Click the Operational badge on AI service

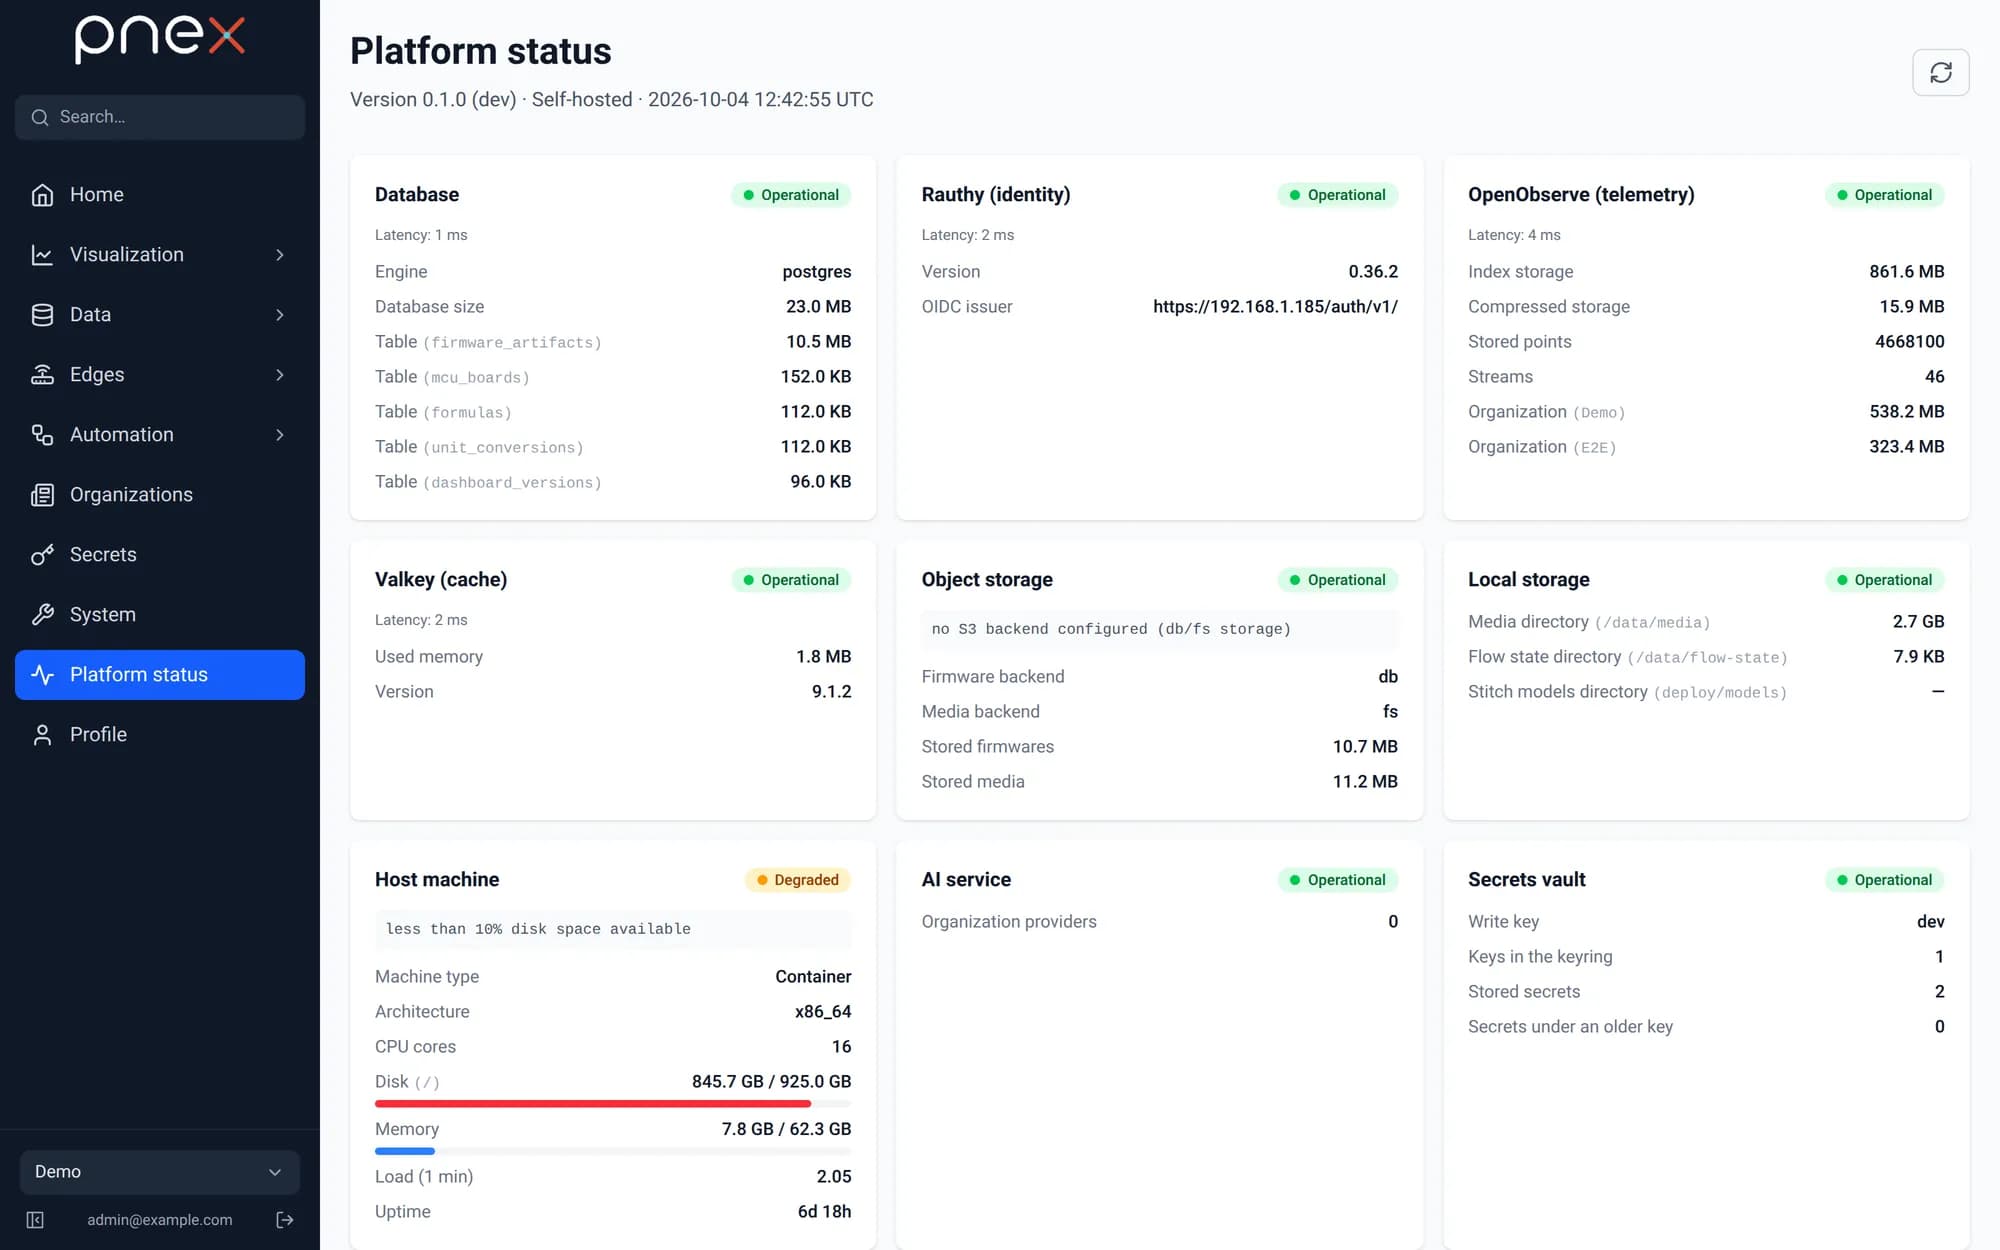pyautogui.click(x=1338, y=880)
